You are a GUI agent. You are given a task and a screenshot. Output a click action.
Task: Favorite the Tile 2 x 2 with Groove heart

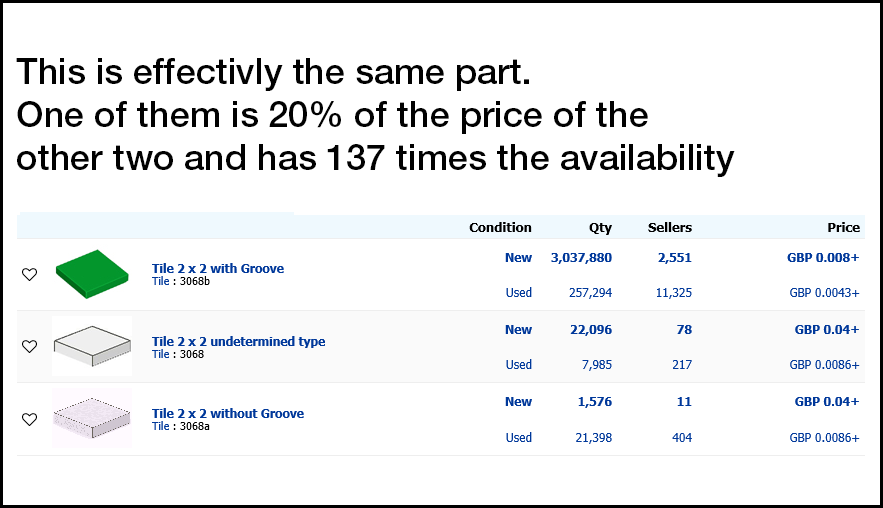point(29,274)
